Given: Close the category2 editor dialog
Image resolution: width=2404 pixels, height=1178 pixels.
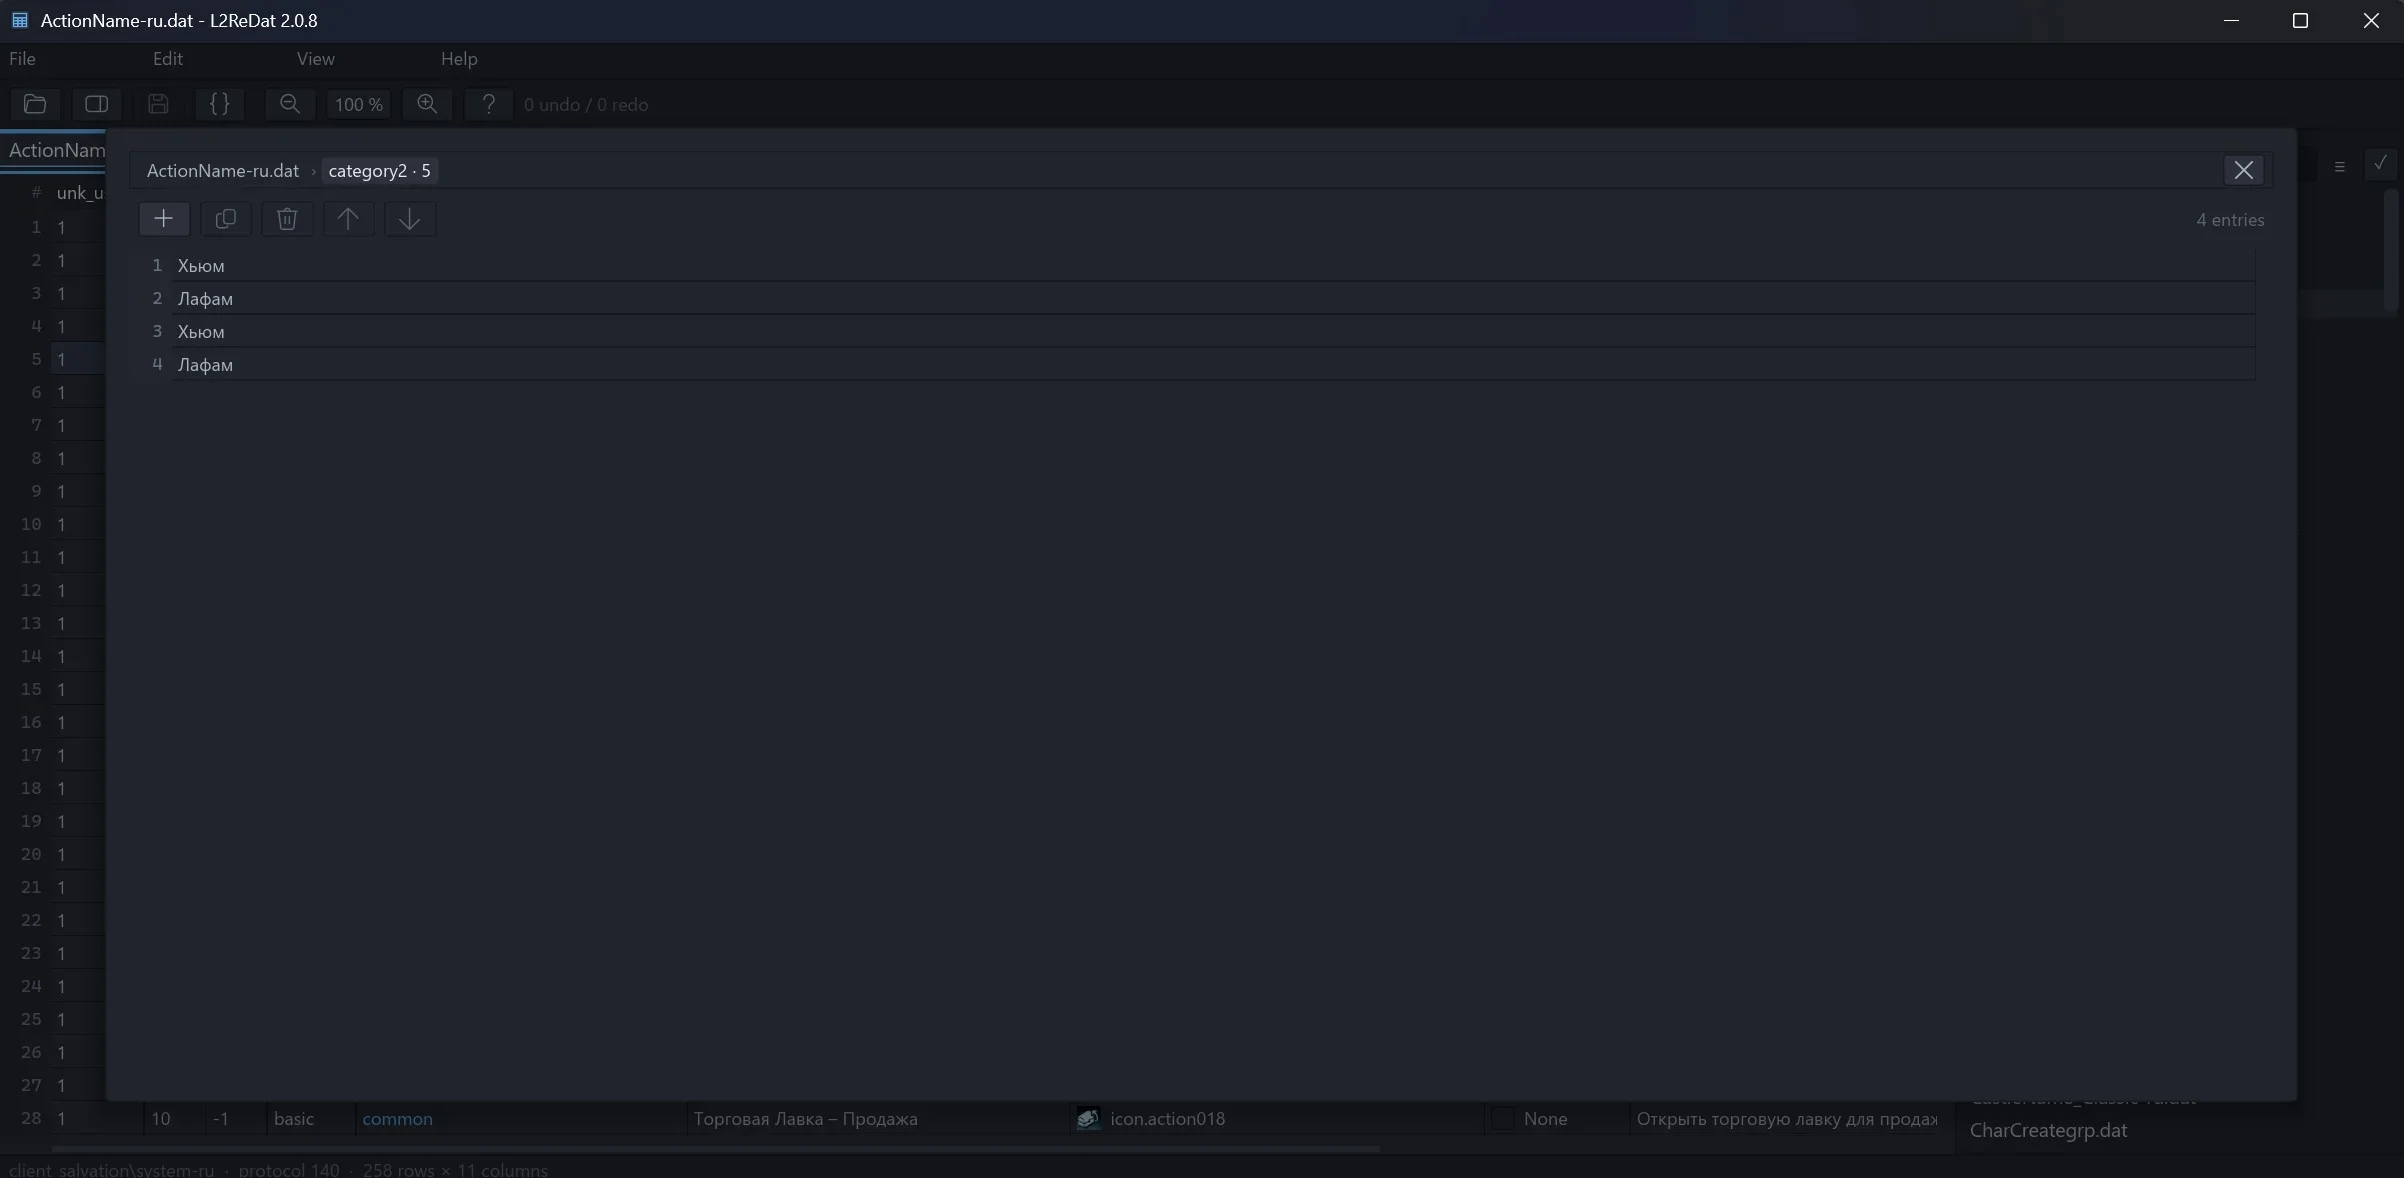Looking at the screenshot, I should tap(2244, 170).
